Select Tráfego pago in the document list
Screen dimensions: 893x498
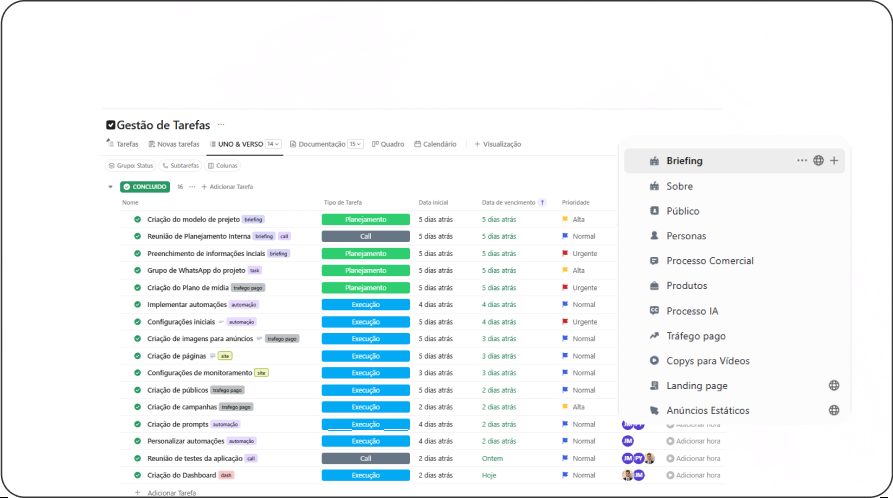point(696,336)
